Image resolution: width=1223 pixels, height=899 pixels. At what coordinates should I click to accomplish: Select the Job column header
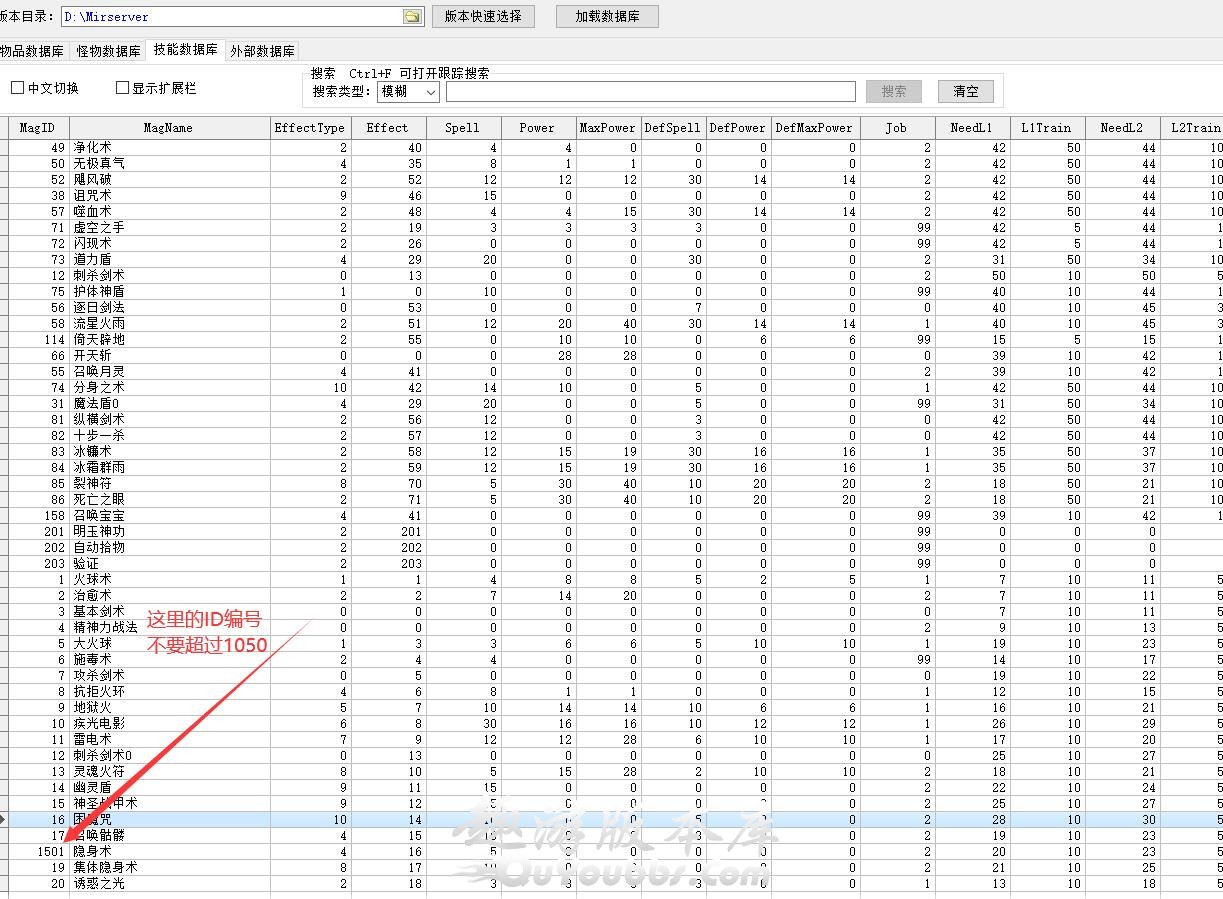coord(896,128)
